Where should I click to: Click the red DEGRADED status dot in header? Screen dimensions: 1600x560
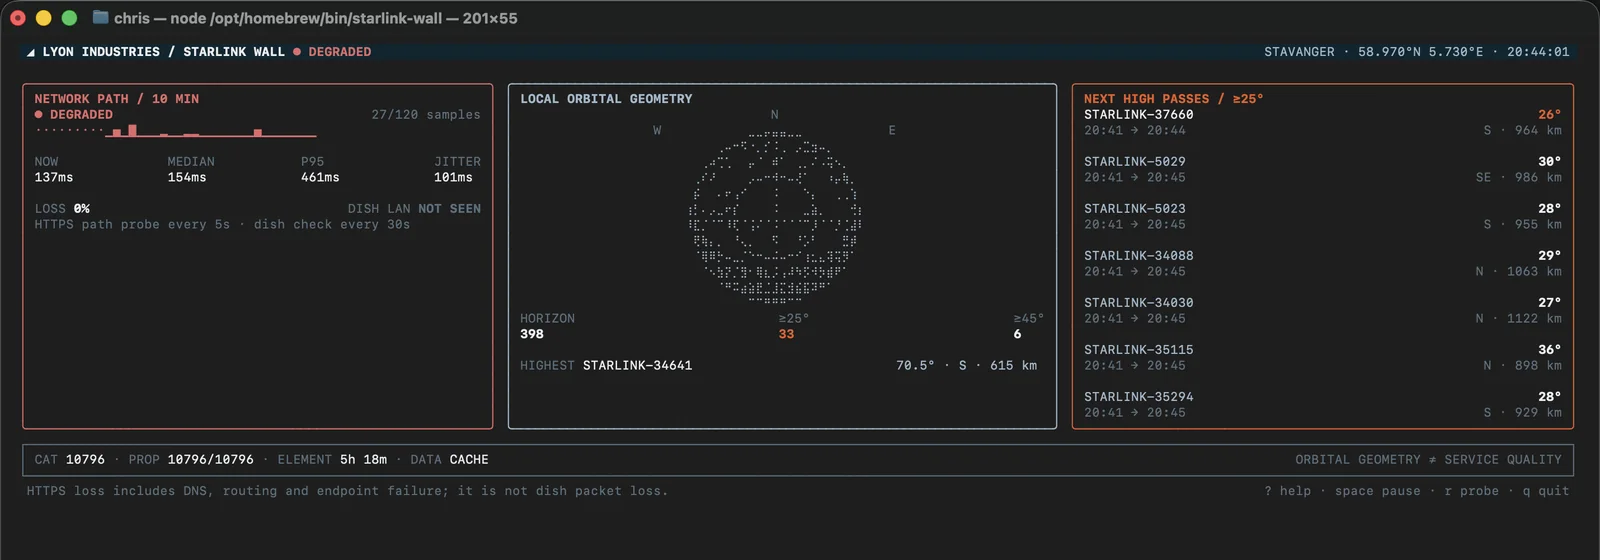(x=297, y=52)
